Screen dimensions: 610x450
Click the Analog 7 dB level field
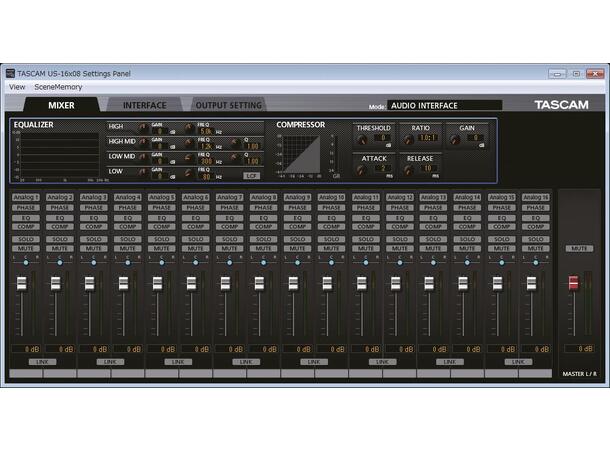click(230, 349)
